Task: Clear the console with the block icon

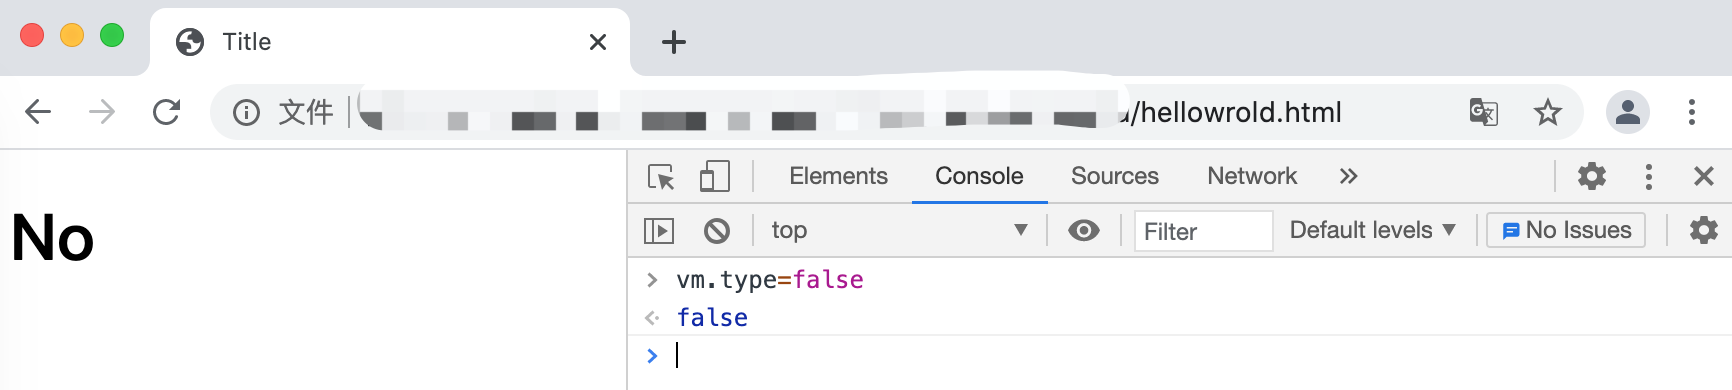Action: tap(717, 231)
